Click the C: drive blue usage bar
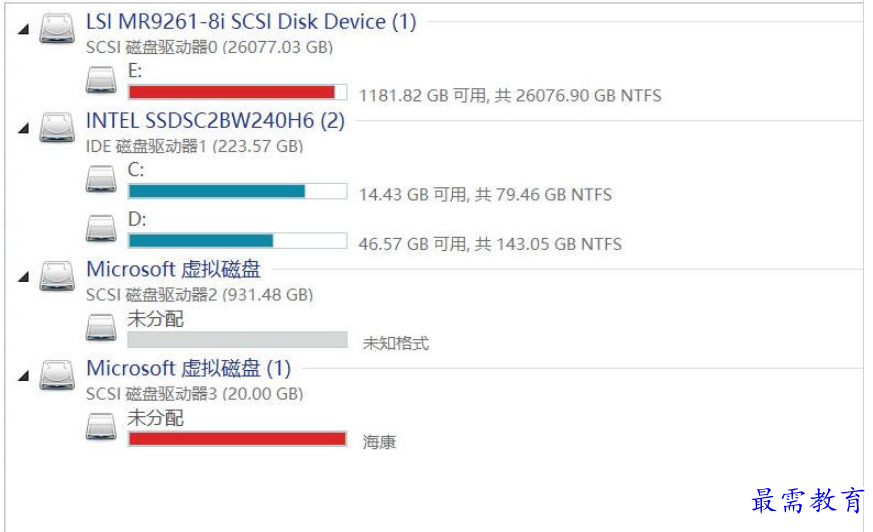The width and height of the screenshot is (873, 532). [238, 191]
